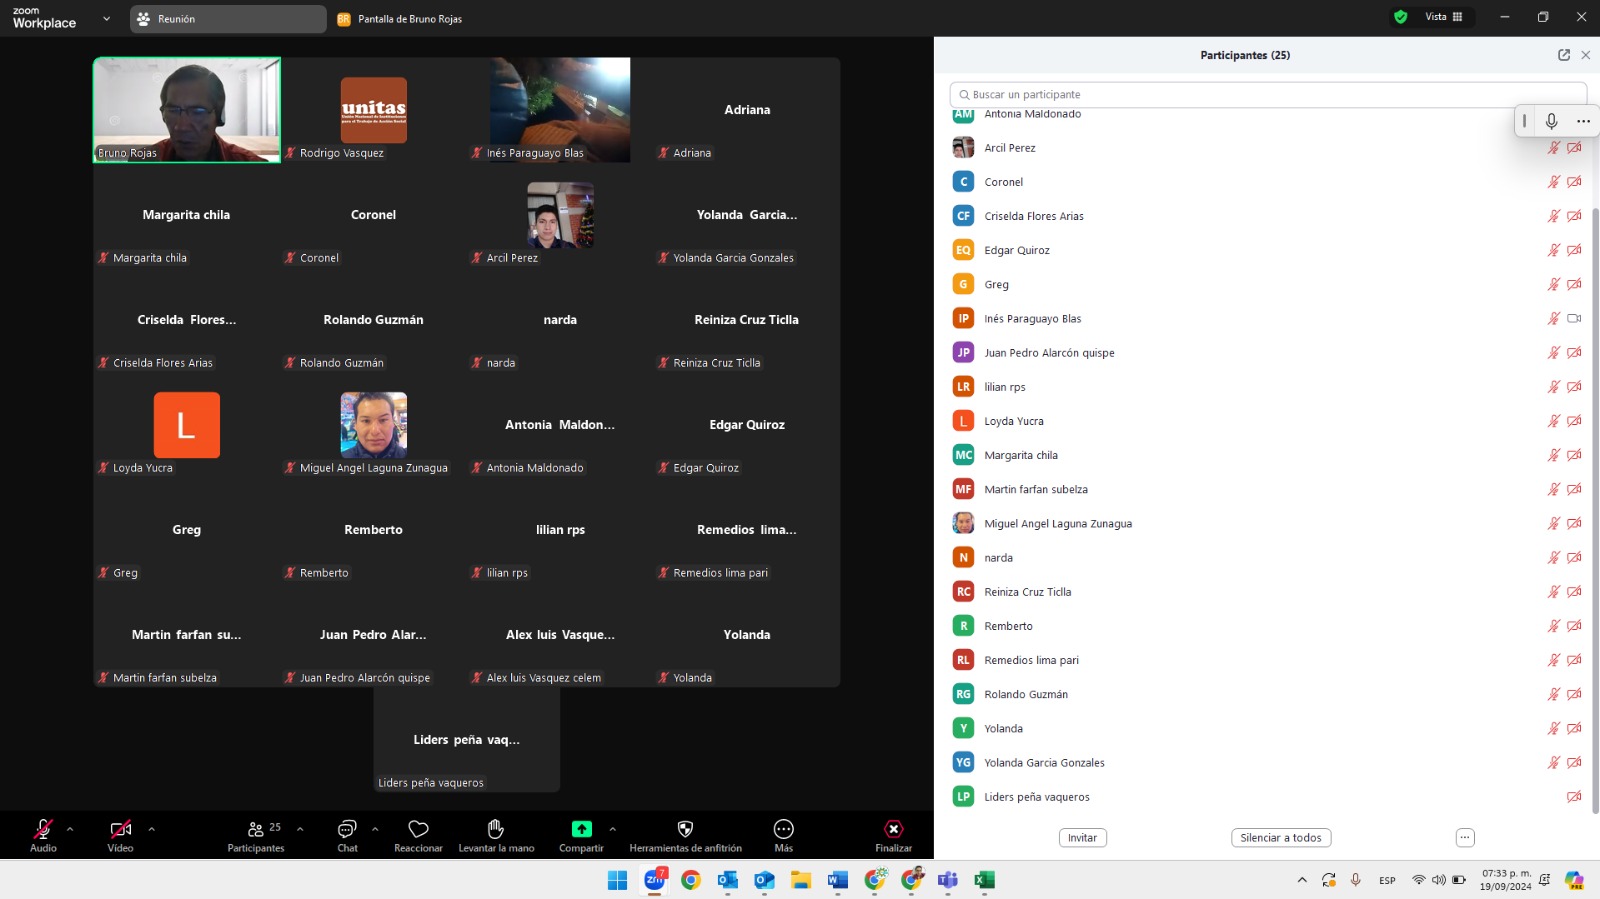Click floating microphone icon in participants panel
The width and height of the screenshot is (1600, 899).
[x=1551, y=121]
